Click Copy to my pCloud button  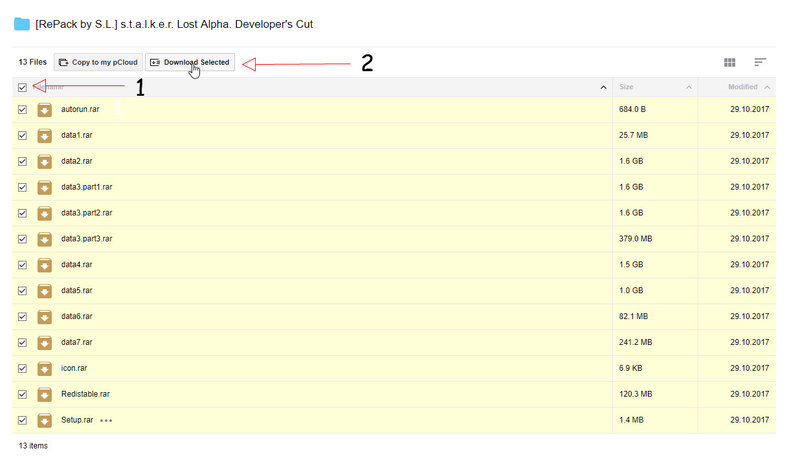click(98, 62)
